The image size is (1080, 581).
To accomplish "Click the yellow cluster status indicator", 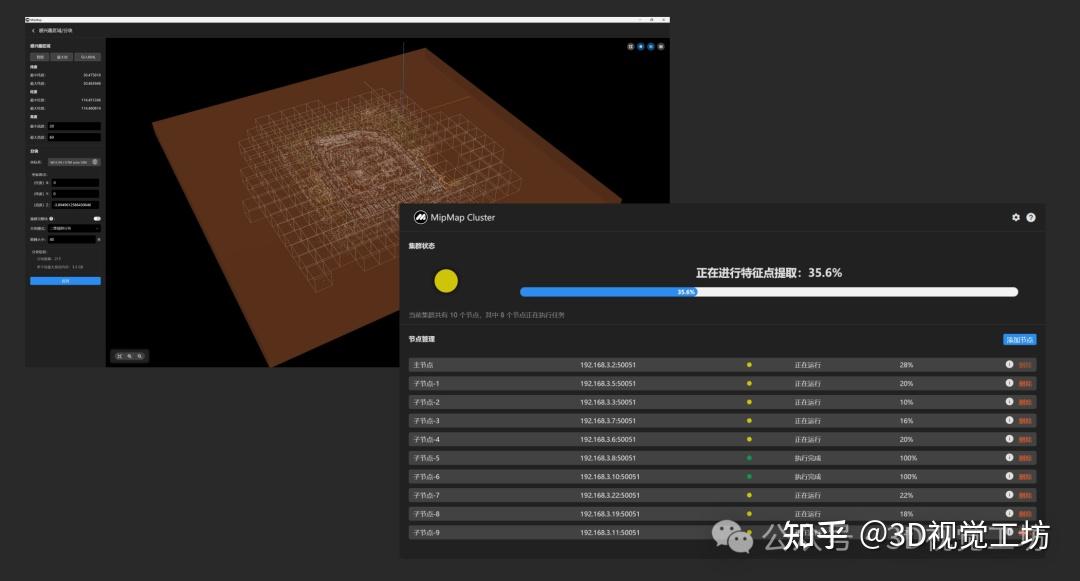I will (446, 281).
